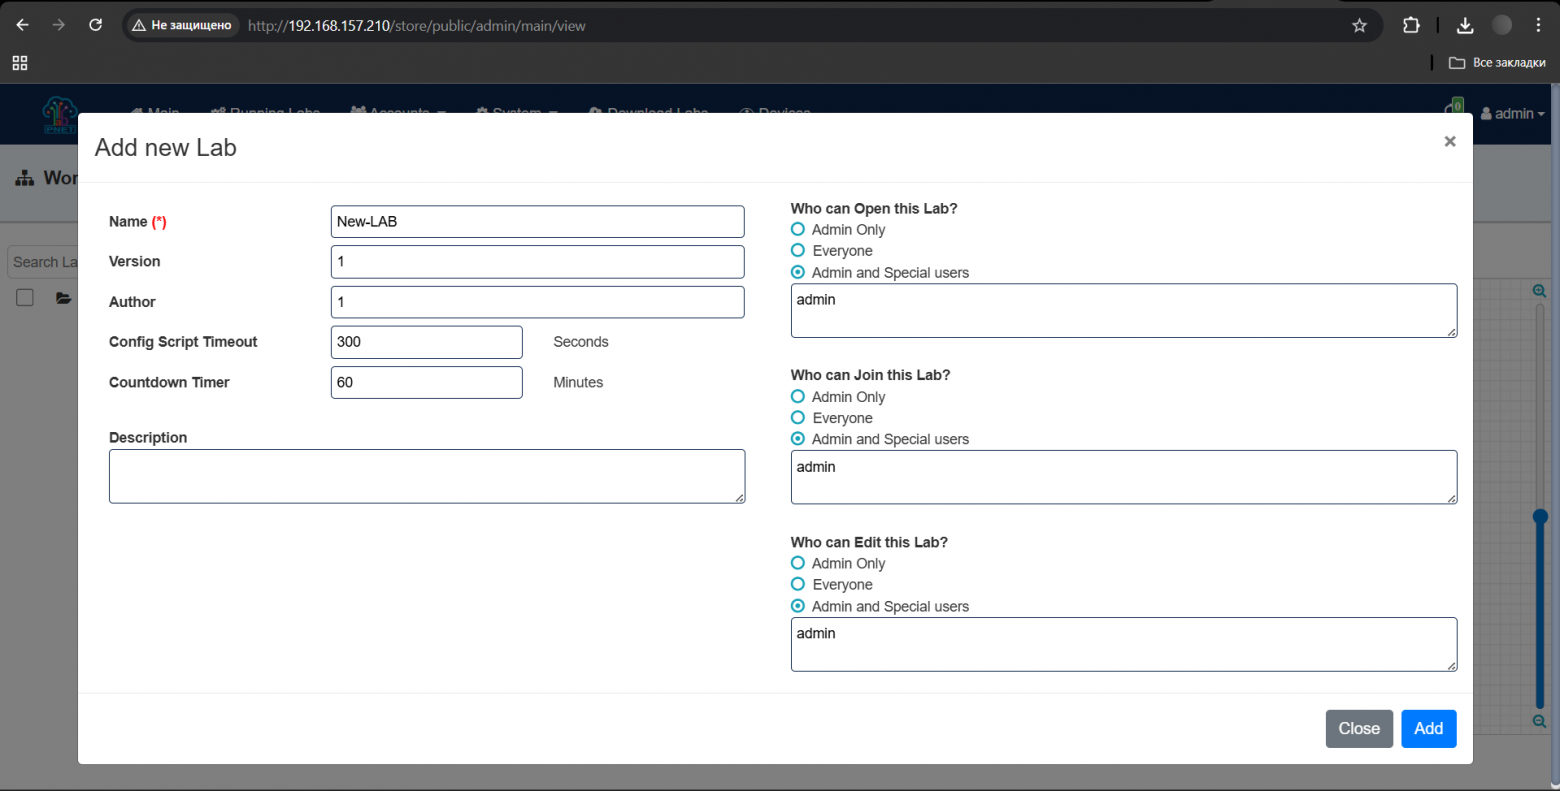Select 'Admin Only' for joining the lab

pyautogui.click(x=798, y=396)
